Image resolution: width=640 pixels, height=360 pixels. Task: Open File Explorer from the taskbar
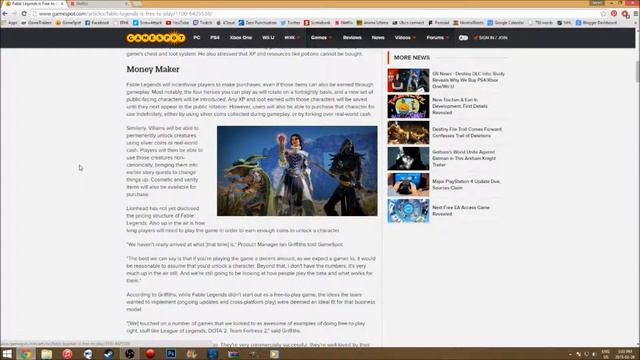coord(47,354)
